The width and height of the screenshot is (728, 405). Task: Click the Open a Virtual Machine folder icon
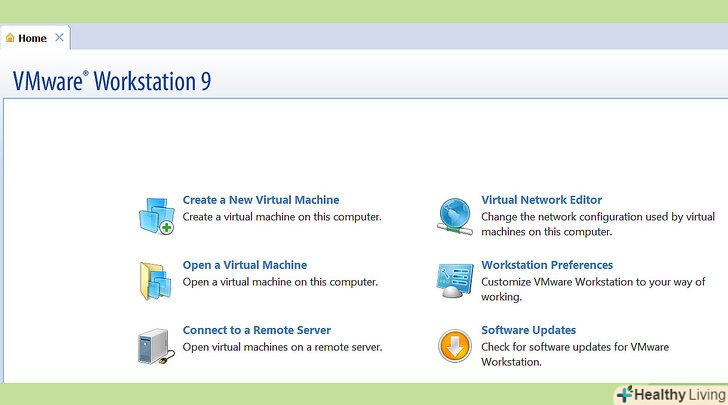tap(156, 281)
